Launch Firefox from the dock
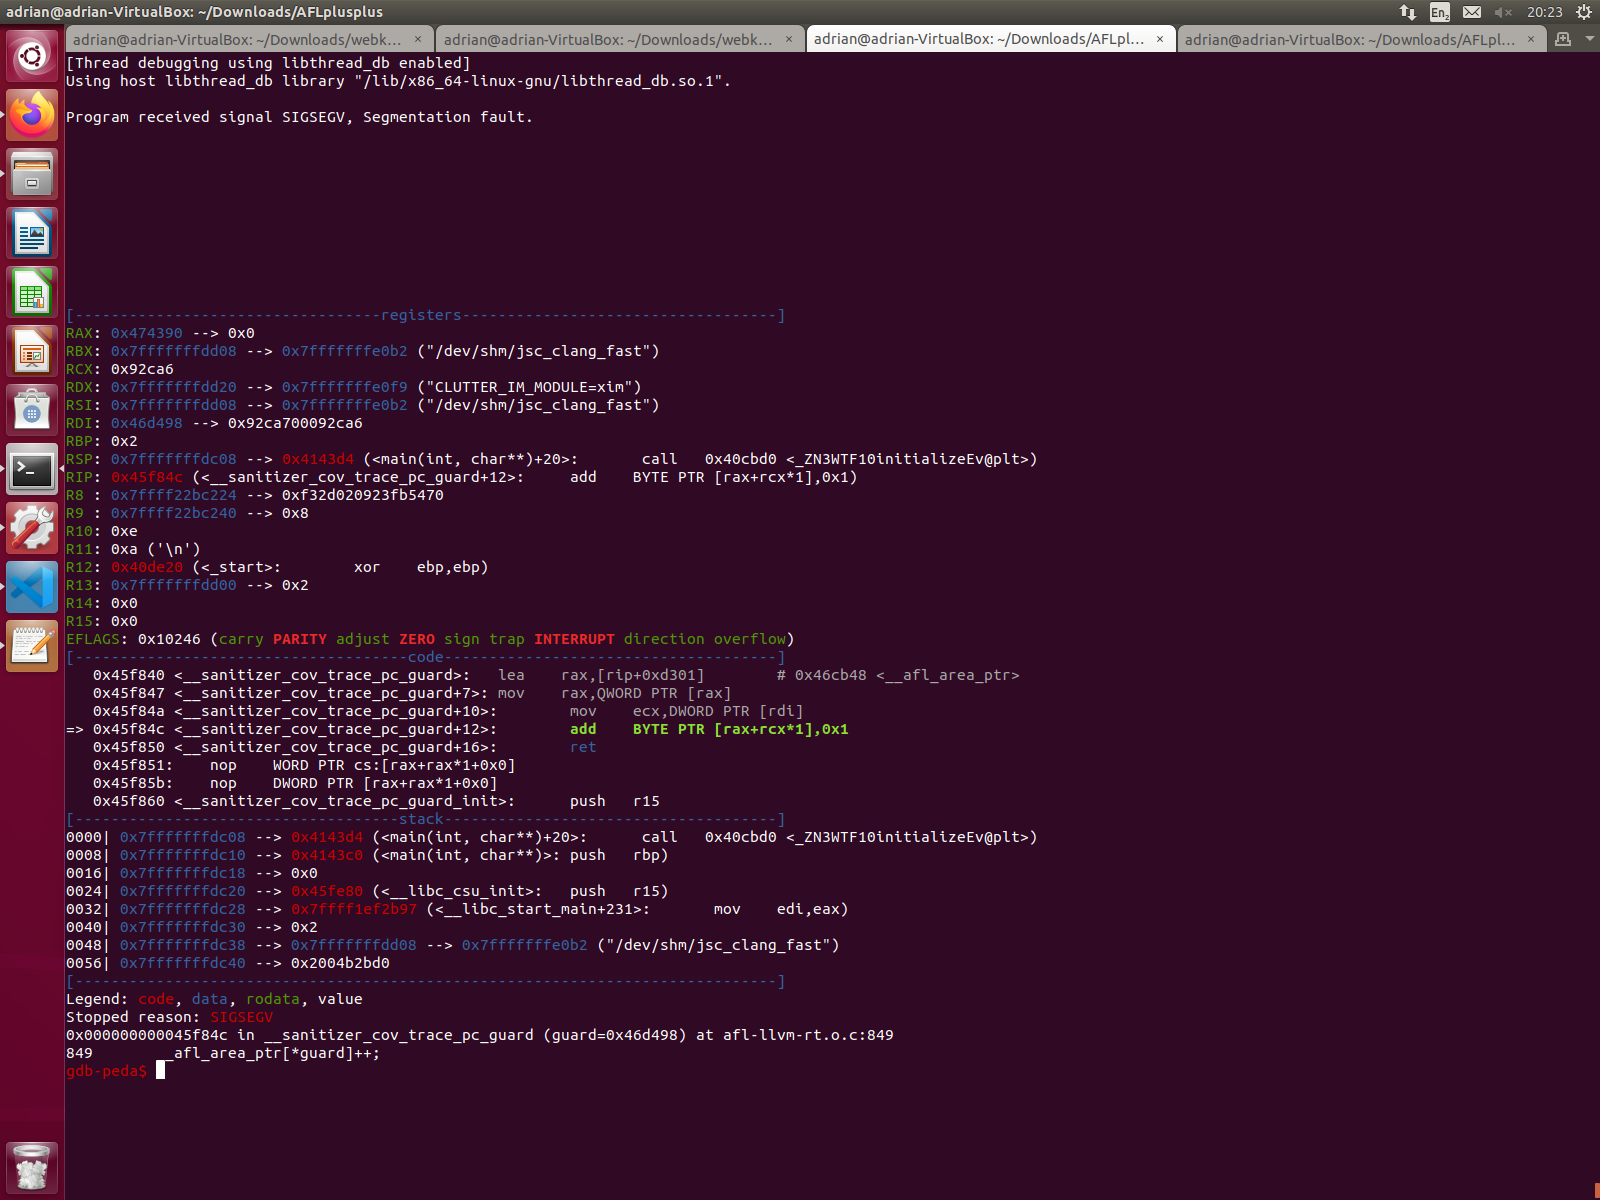1600x1200 pixels. (32, 115)
